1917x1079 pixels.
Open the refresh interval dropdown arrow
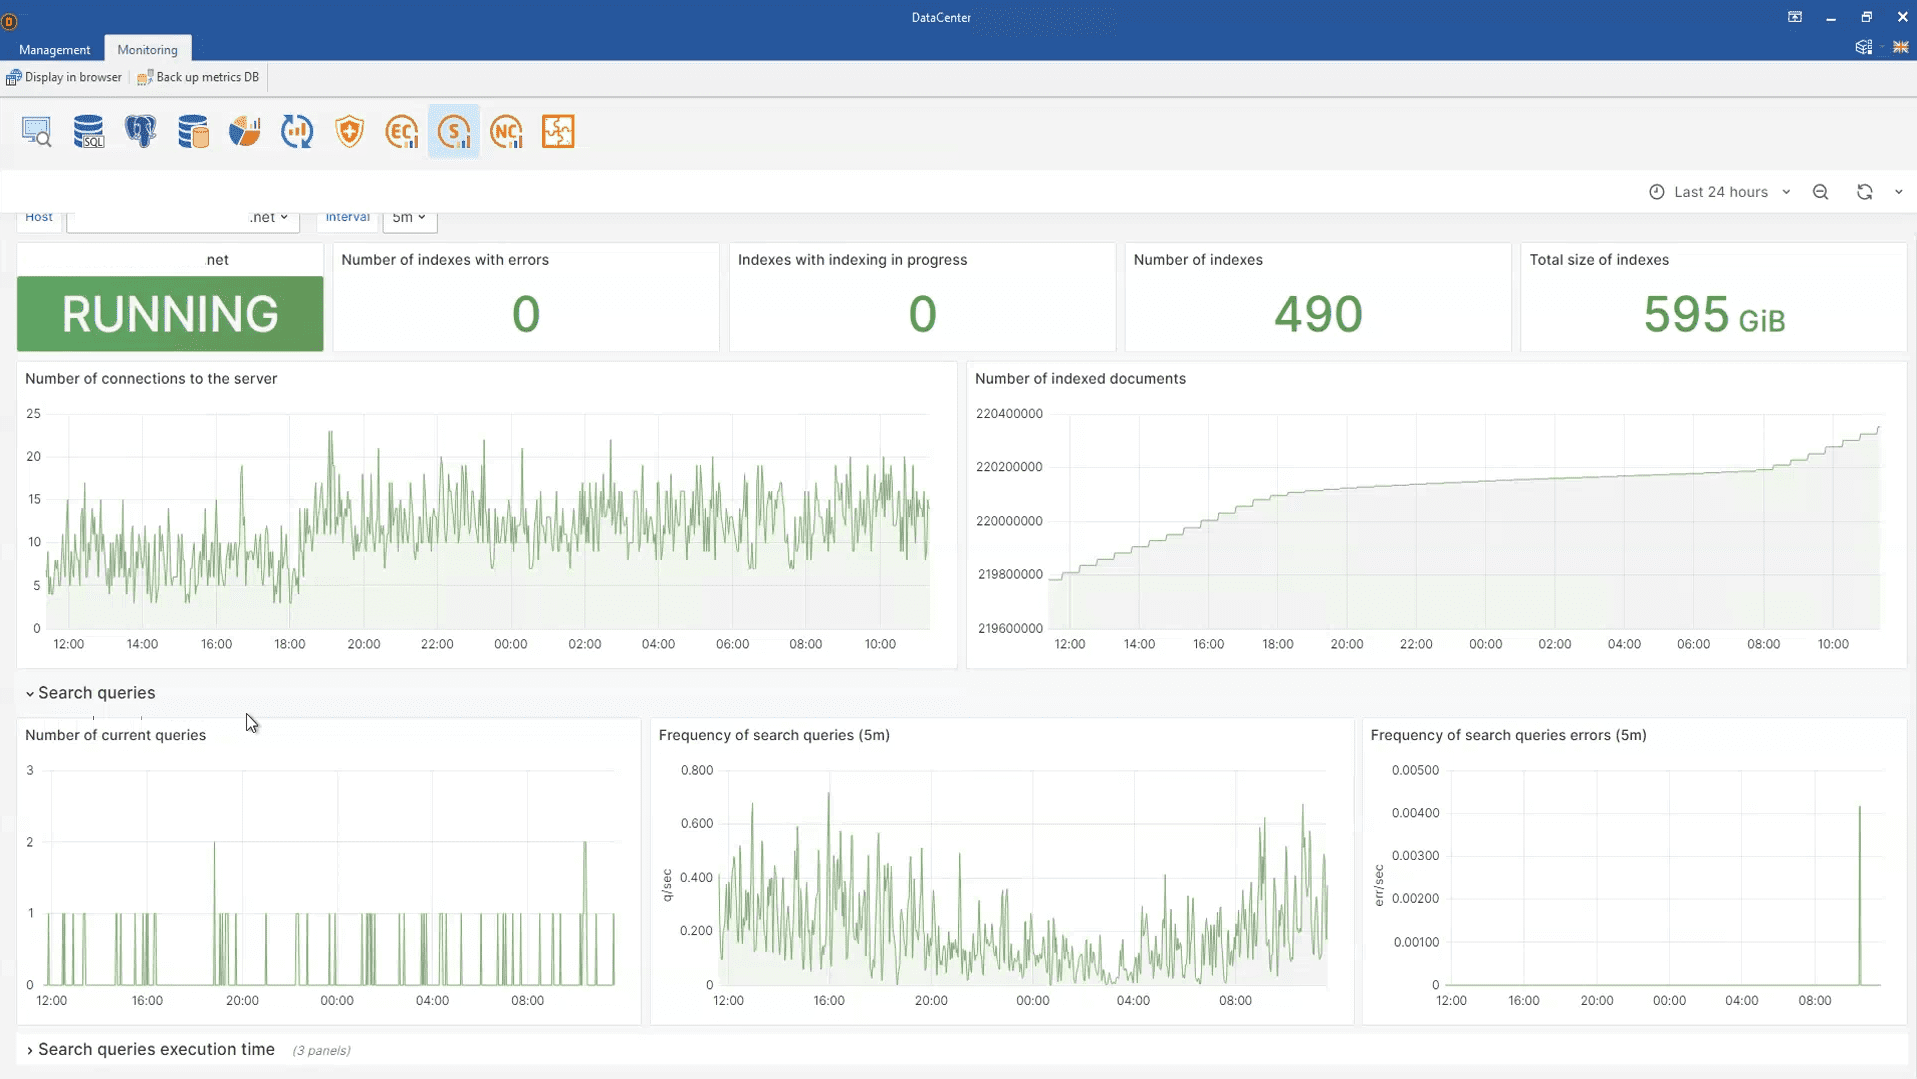(x=1899, y=192)
